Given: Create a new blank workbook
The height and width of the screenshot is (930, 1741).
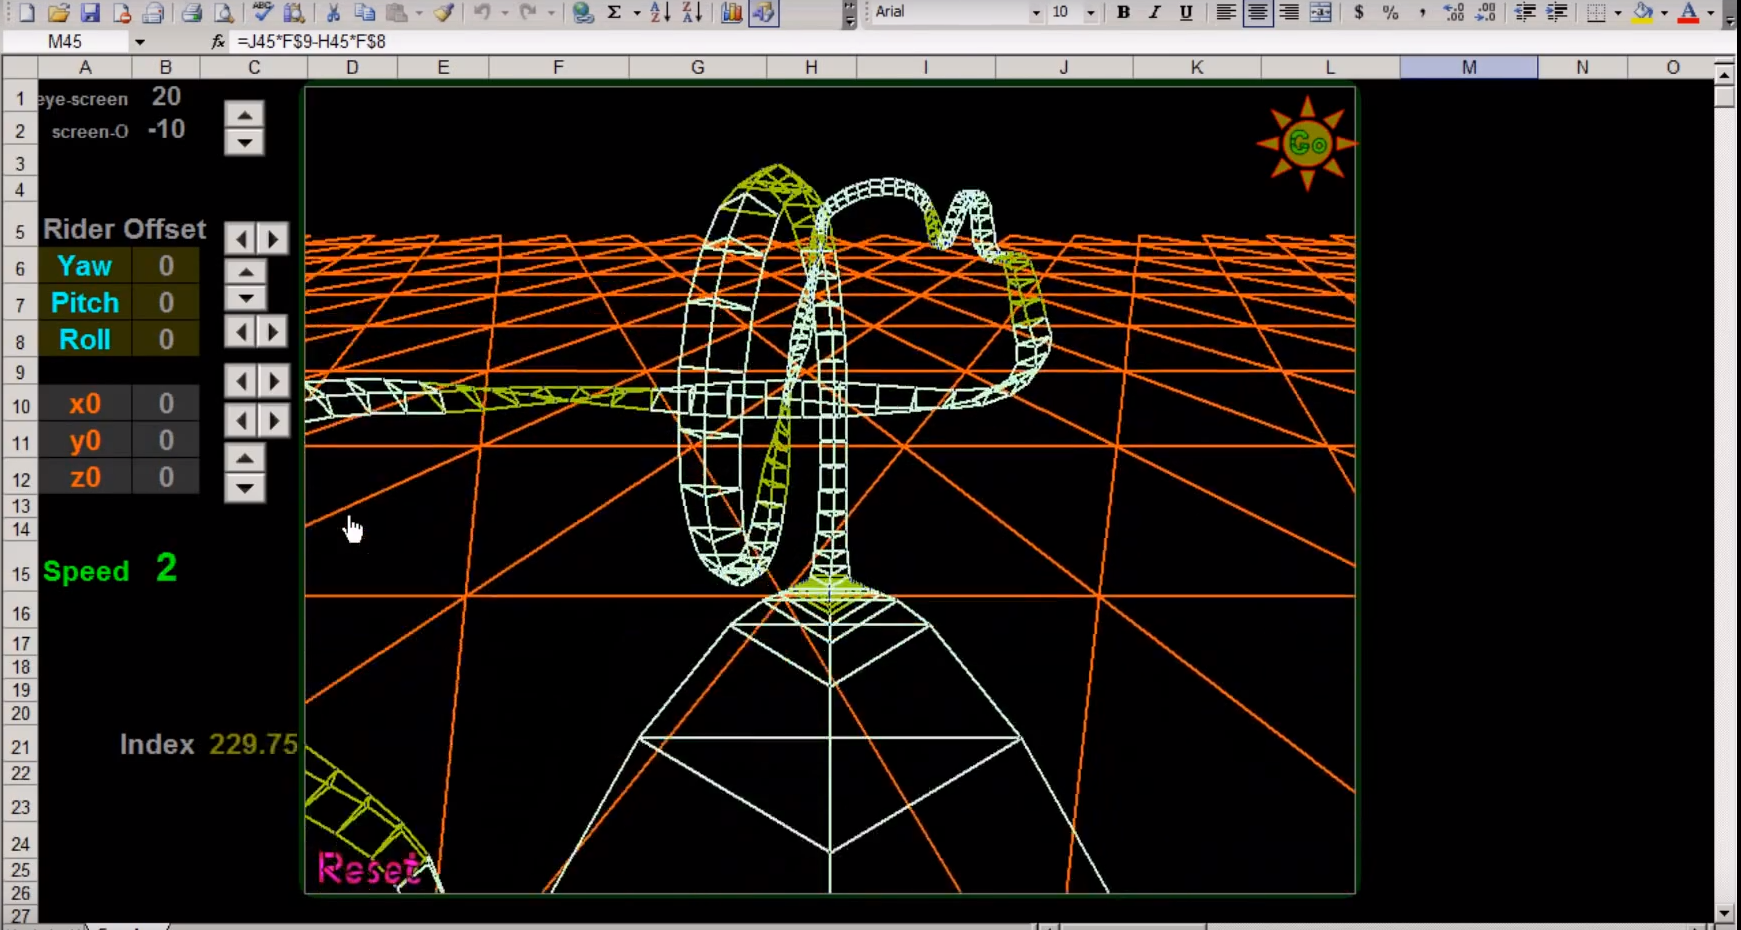Looking at the screenshot, I should 27,13.
